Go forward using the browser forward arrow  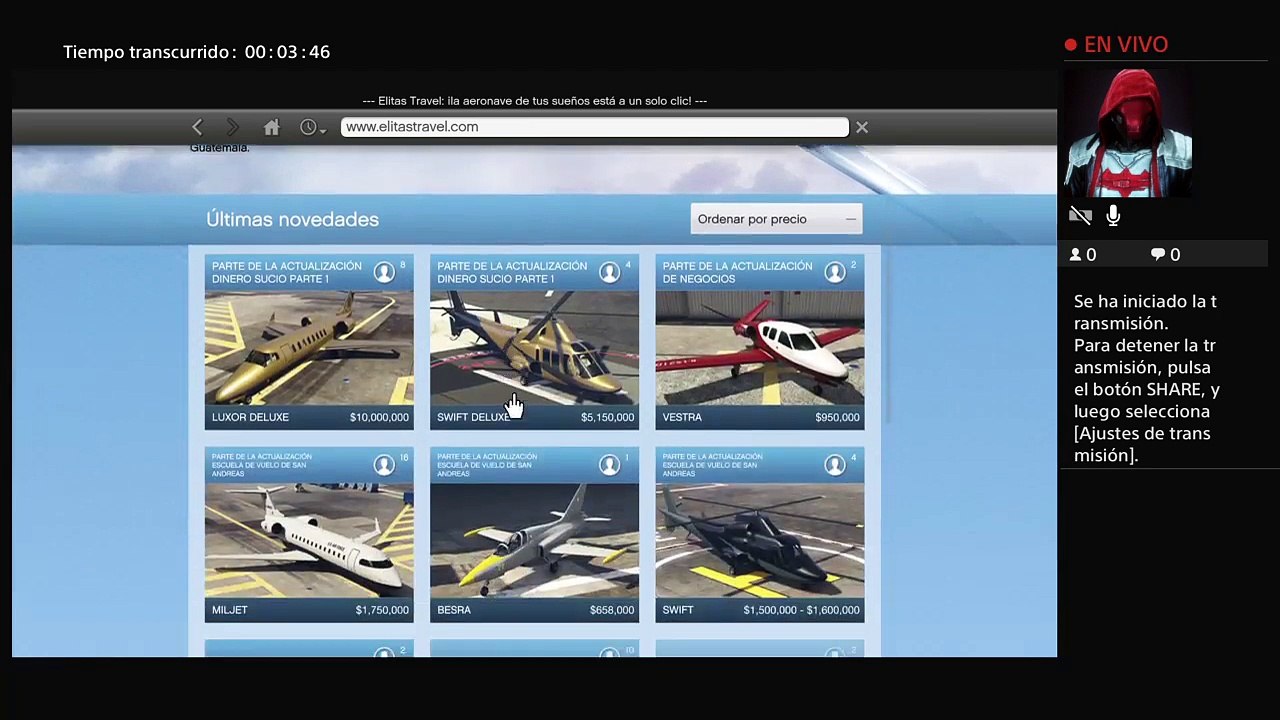click(233, 127)
